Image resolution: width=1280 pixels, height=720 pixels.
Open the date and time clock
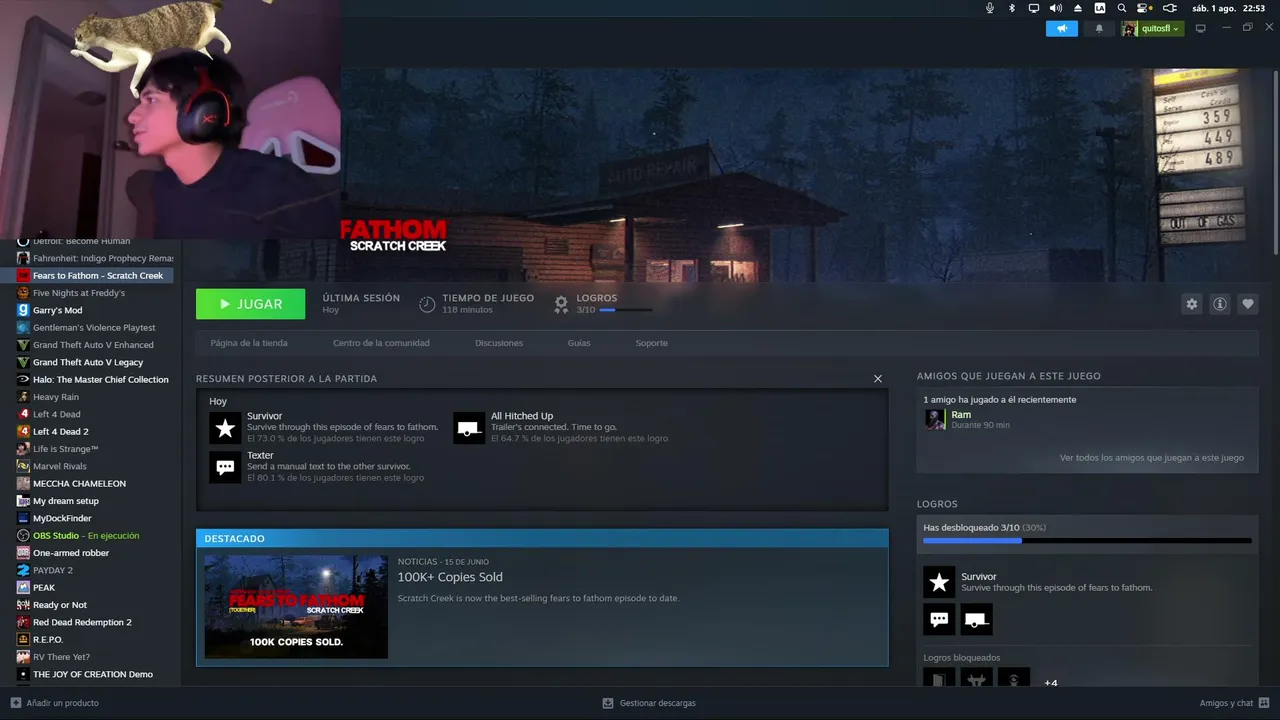click(x=1229, y=8)
